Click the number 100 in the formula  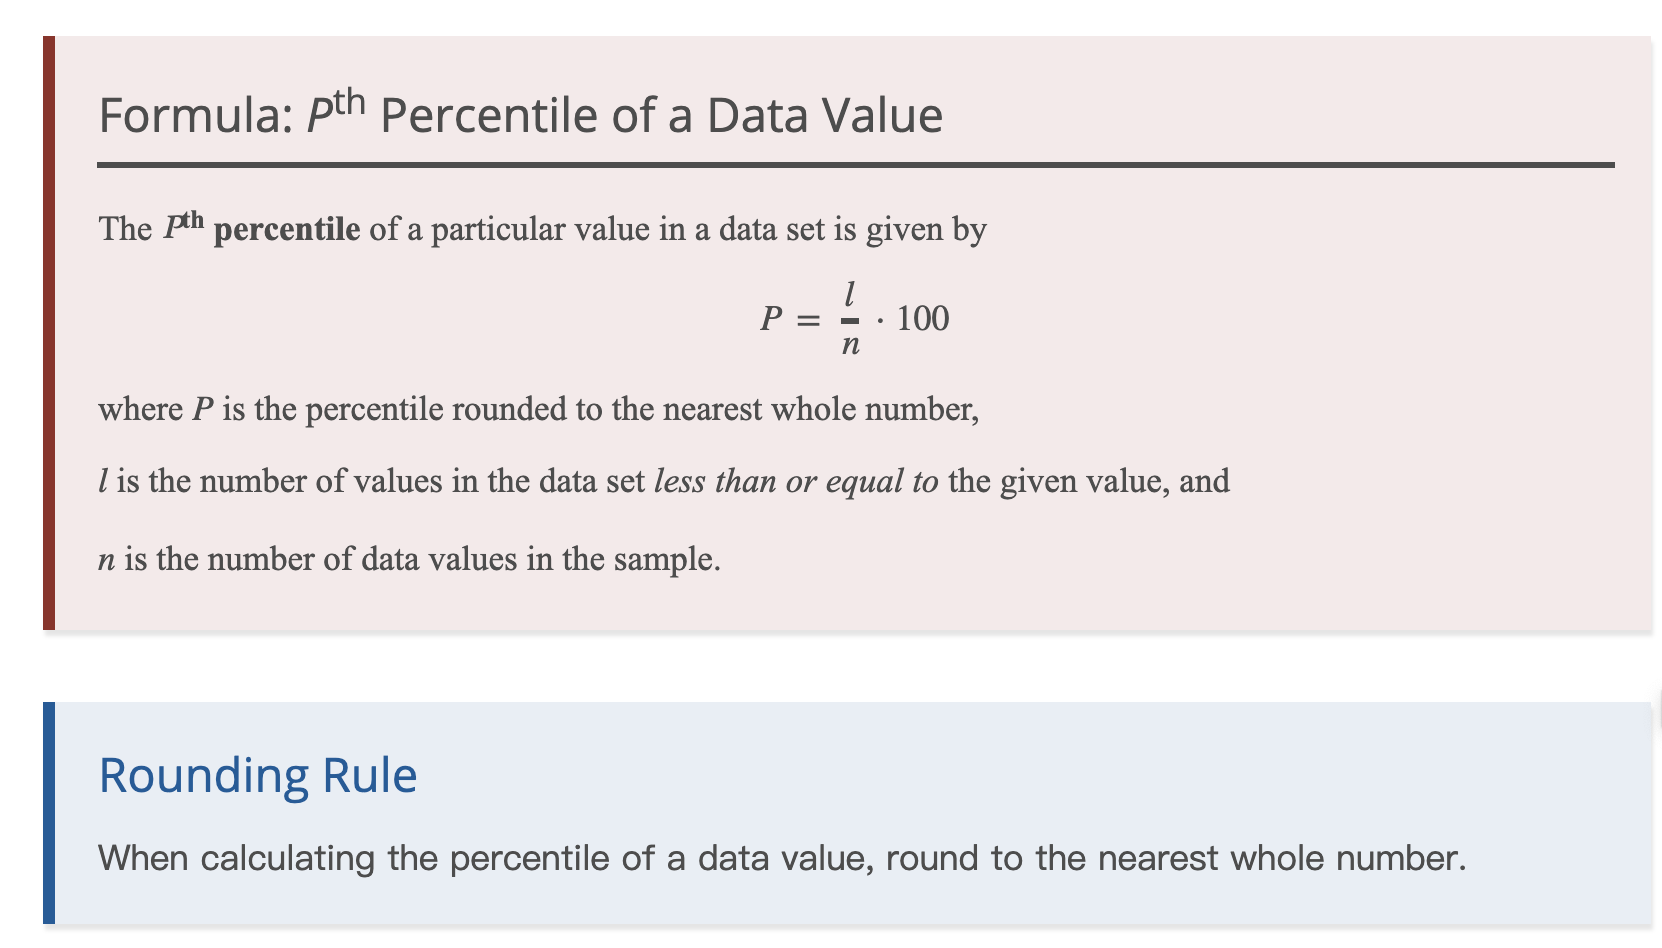[x=922, y=319]
